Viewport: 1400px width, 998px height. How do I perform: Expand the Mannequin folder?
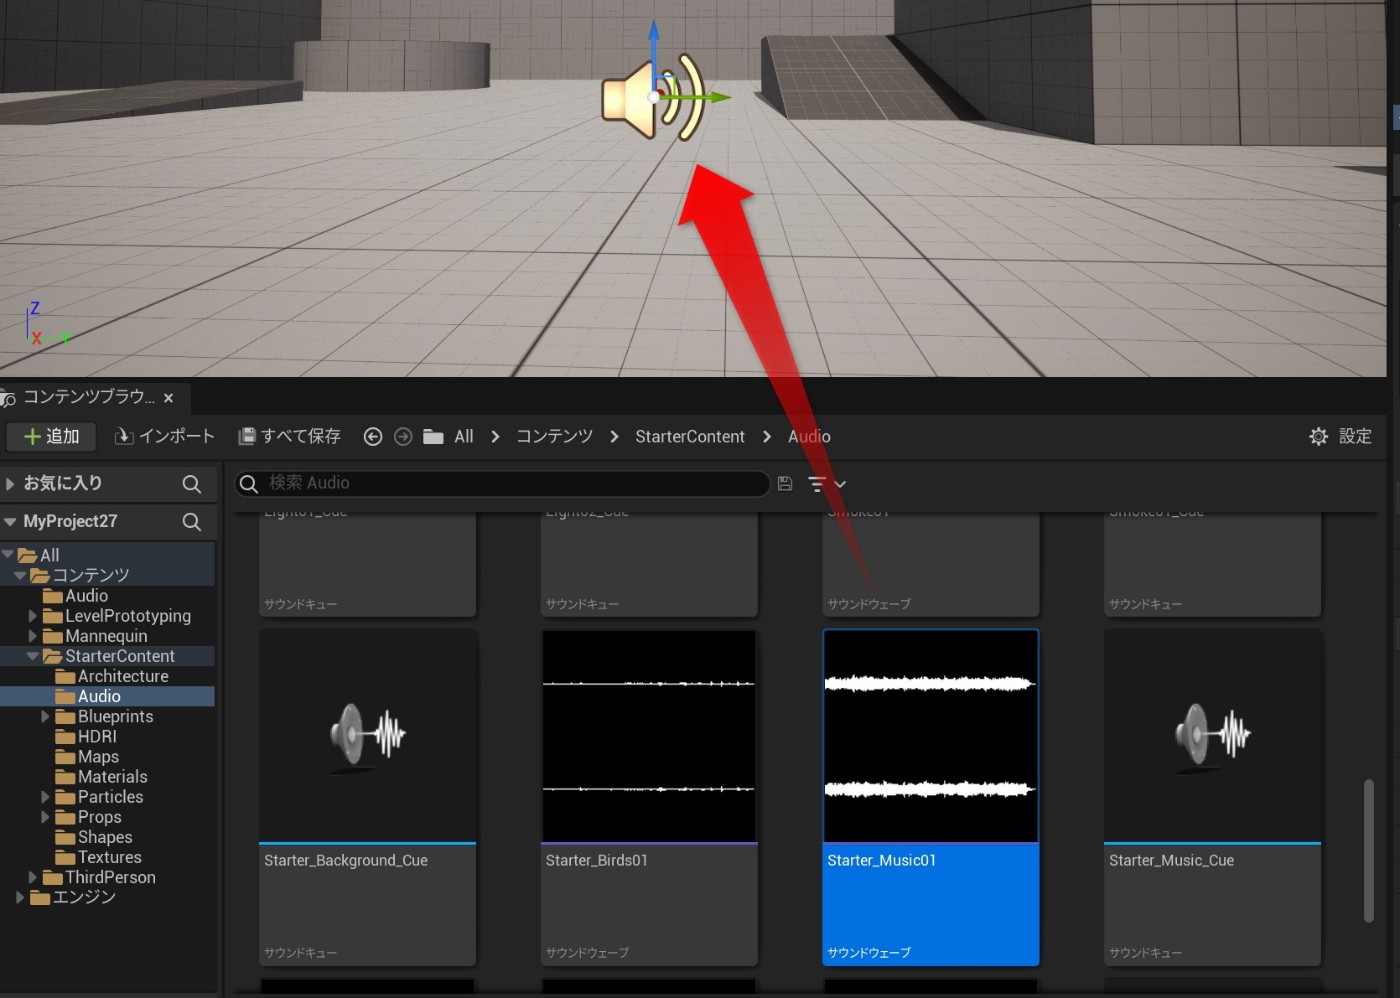pos(33,636)
